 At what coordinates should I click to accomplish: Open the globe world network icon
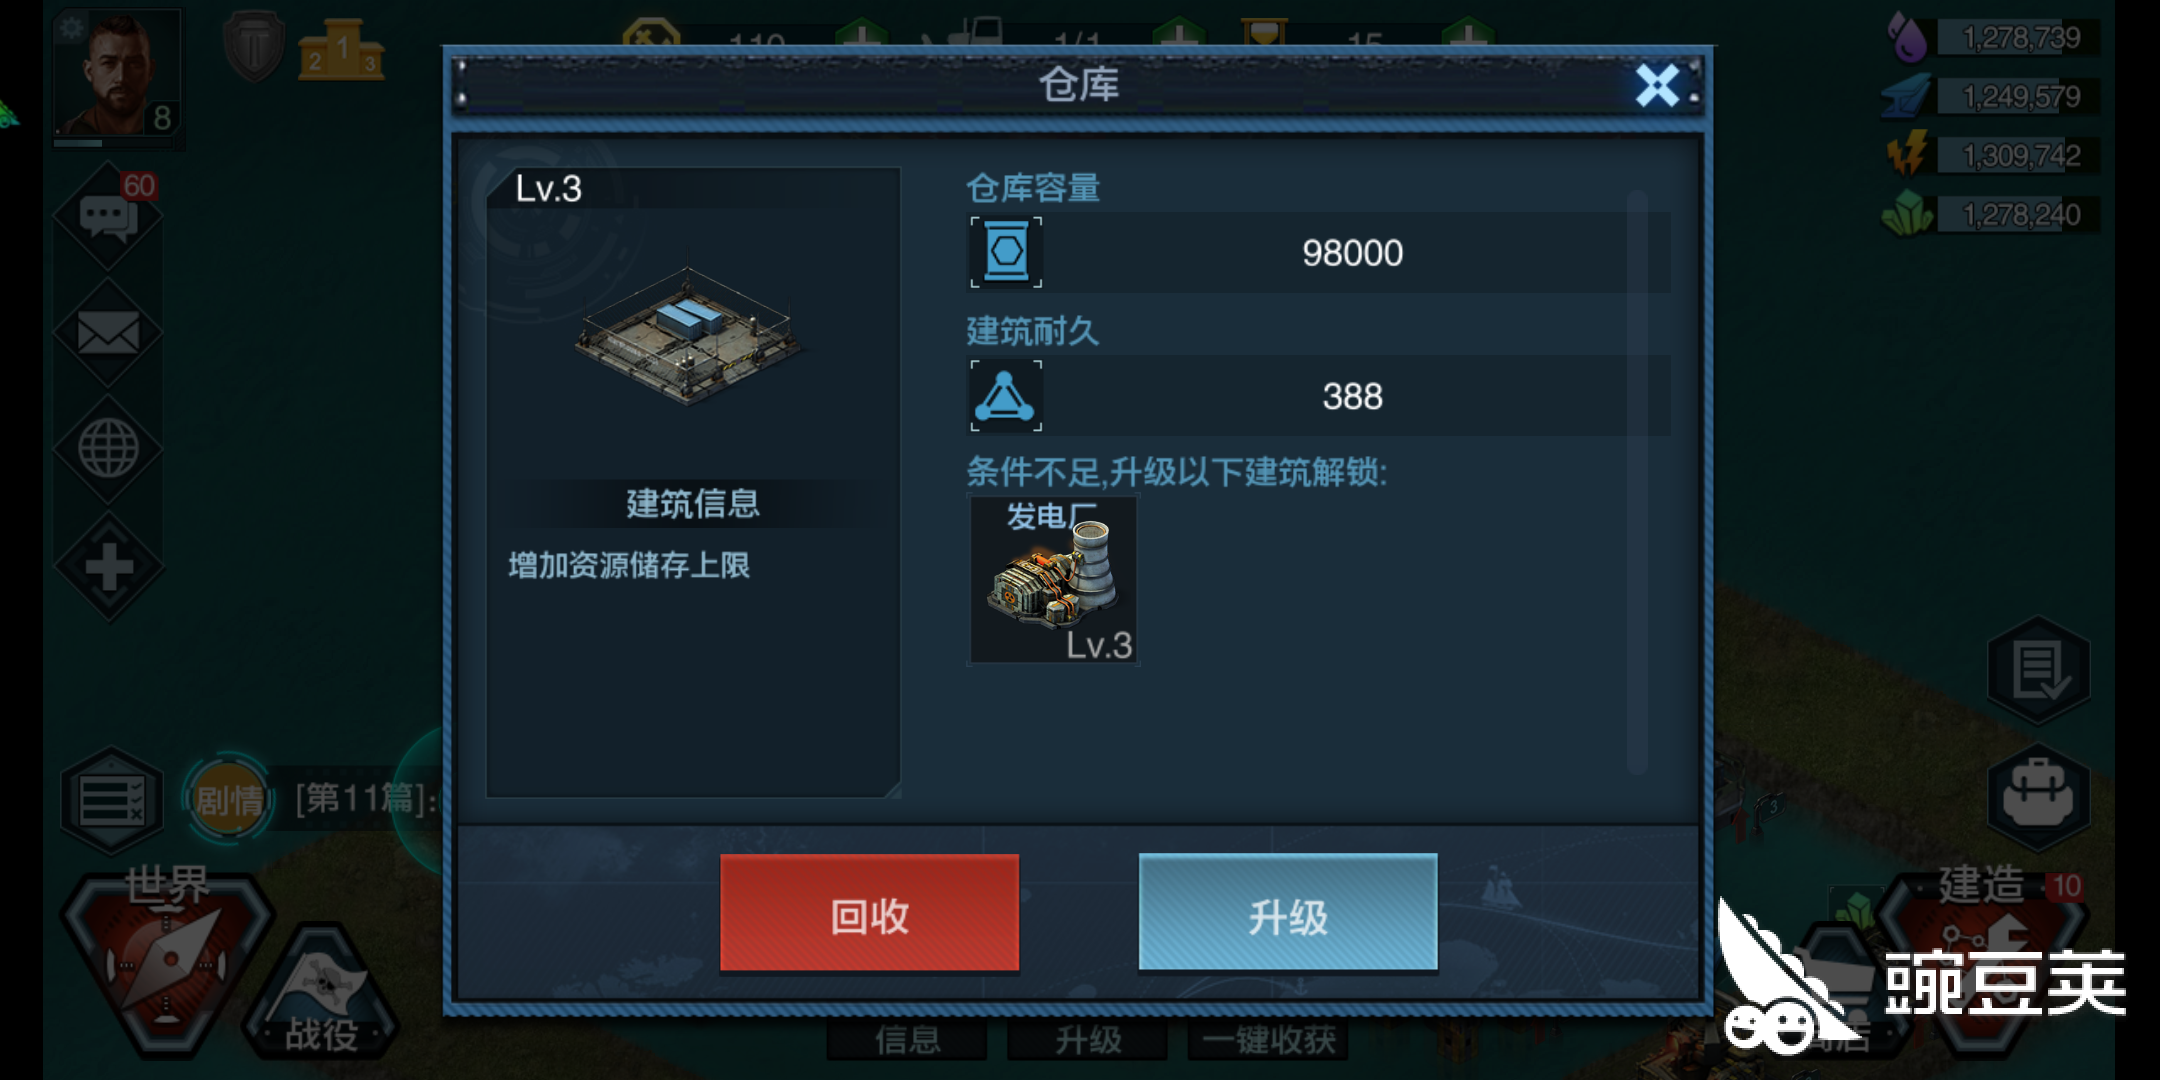pos(108,448)
